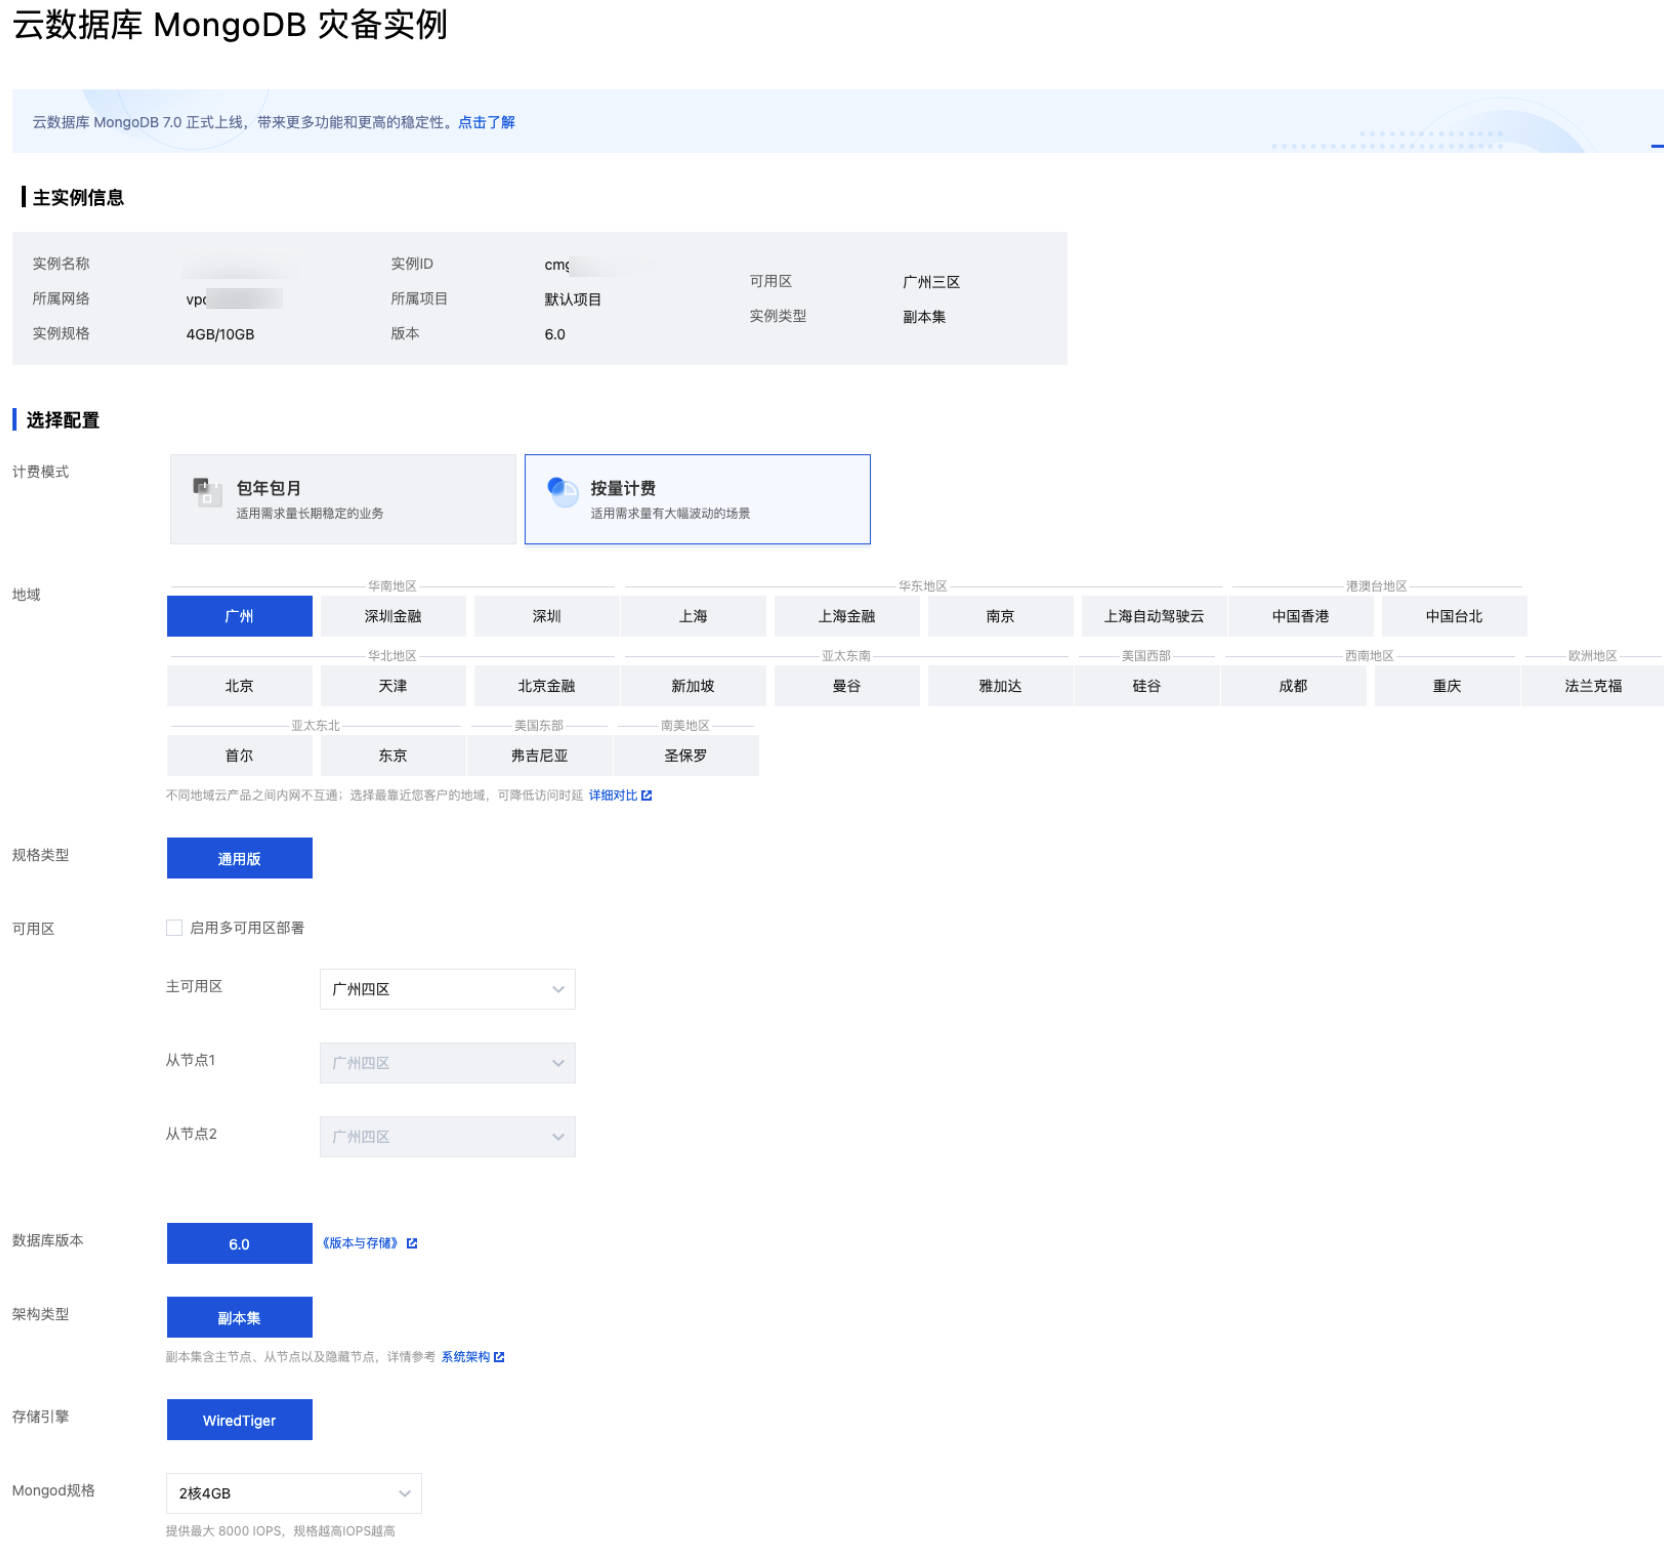Enable 启用多可用区部署 checkbox

[174, 928]
